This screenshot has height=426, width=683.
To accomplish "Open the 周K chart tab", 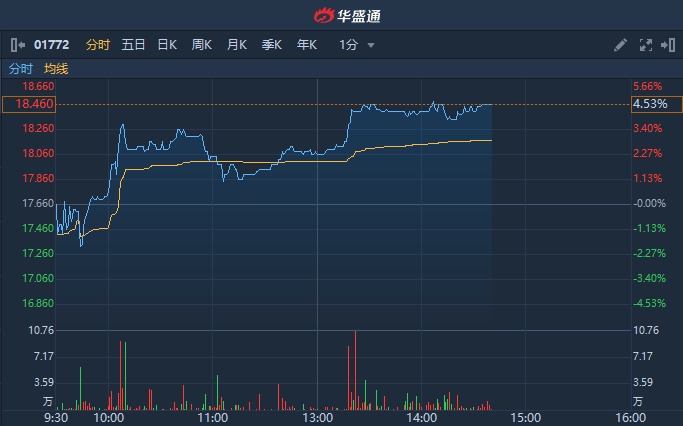I will tap(202, 45).
